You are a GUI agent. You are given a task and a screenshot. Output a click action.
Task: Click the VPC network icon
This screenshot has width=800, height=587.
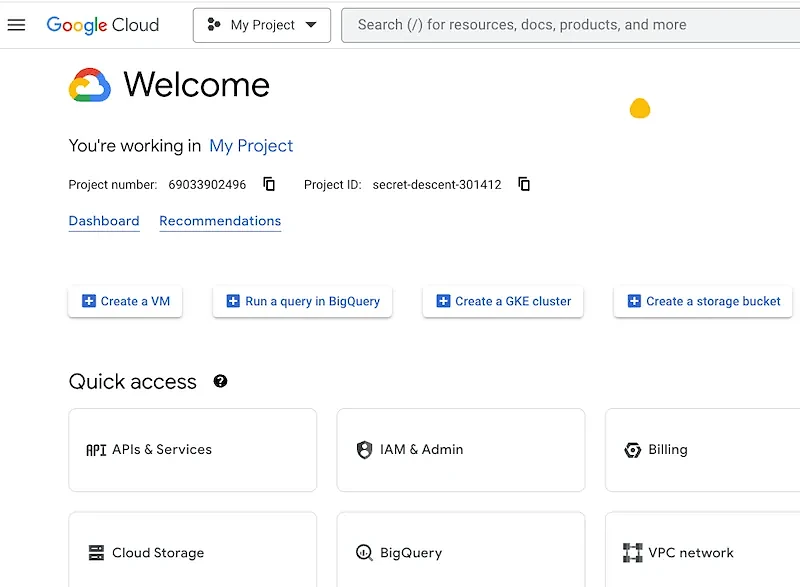pyautogui.click(x=633, y=553)
